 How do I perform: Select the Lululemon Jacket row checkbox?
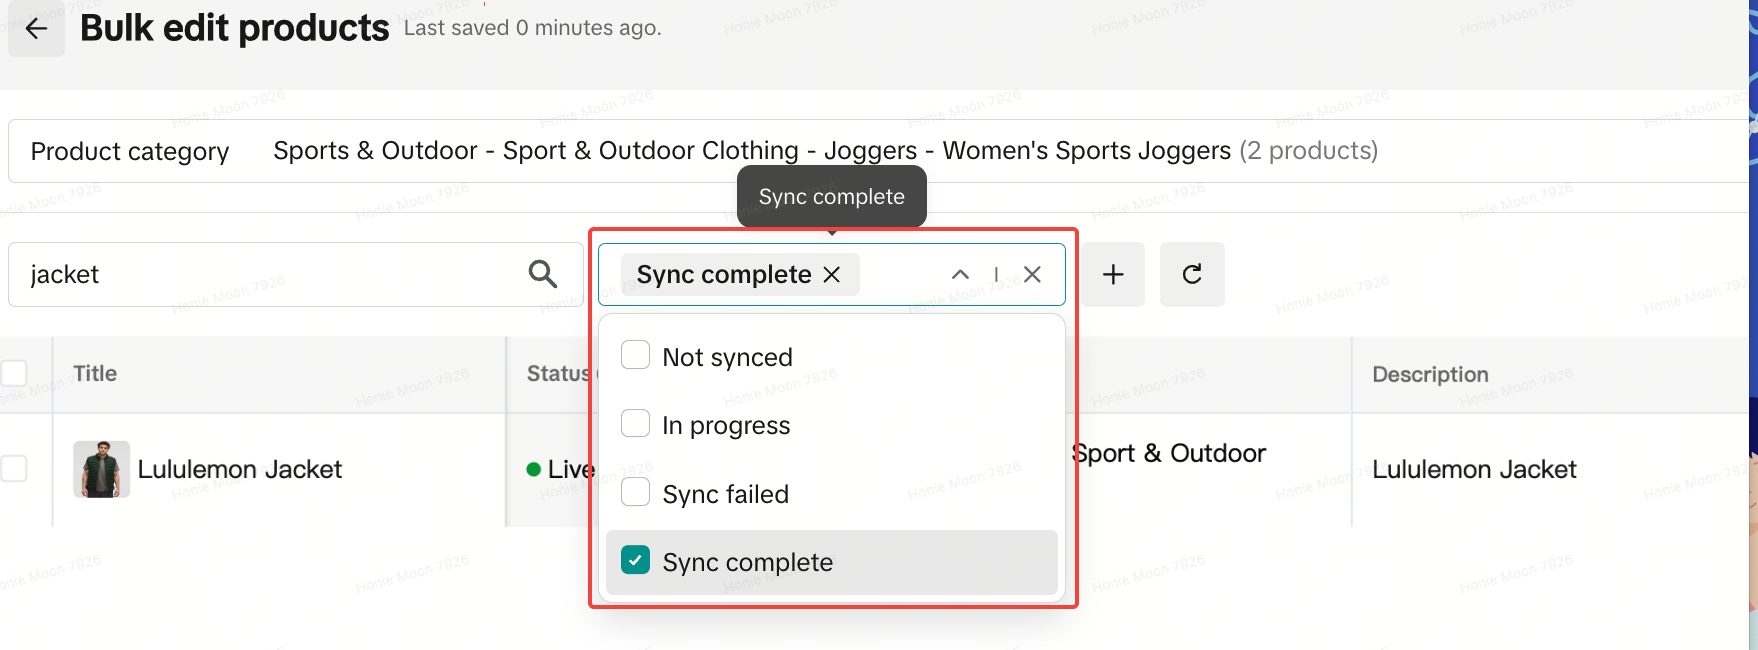click(14, 468)
